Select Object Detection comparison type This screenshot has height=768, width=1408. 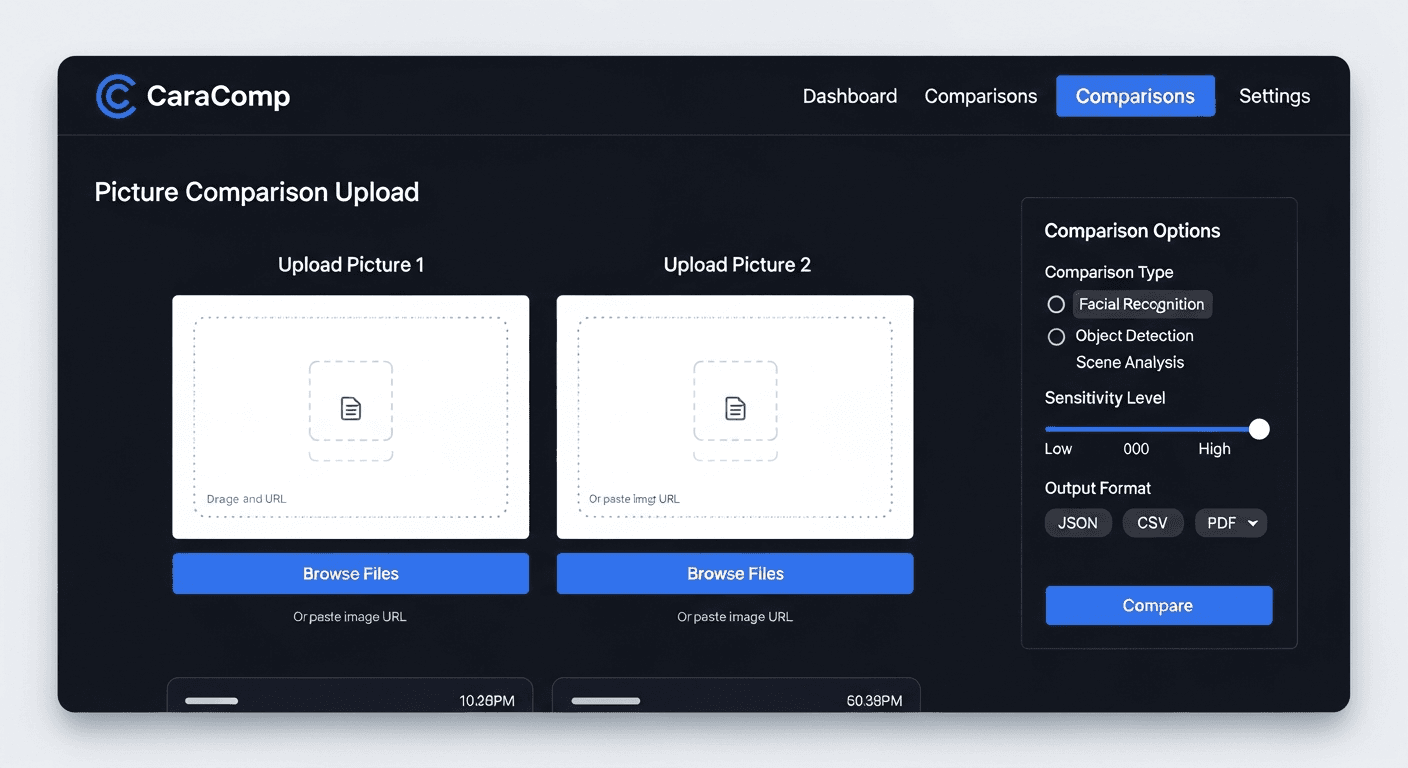pos(1056,336)
